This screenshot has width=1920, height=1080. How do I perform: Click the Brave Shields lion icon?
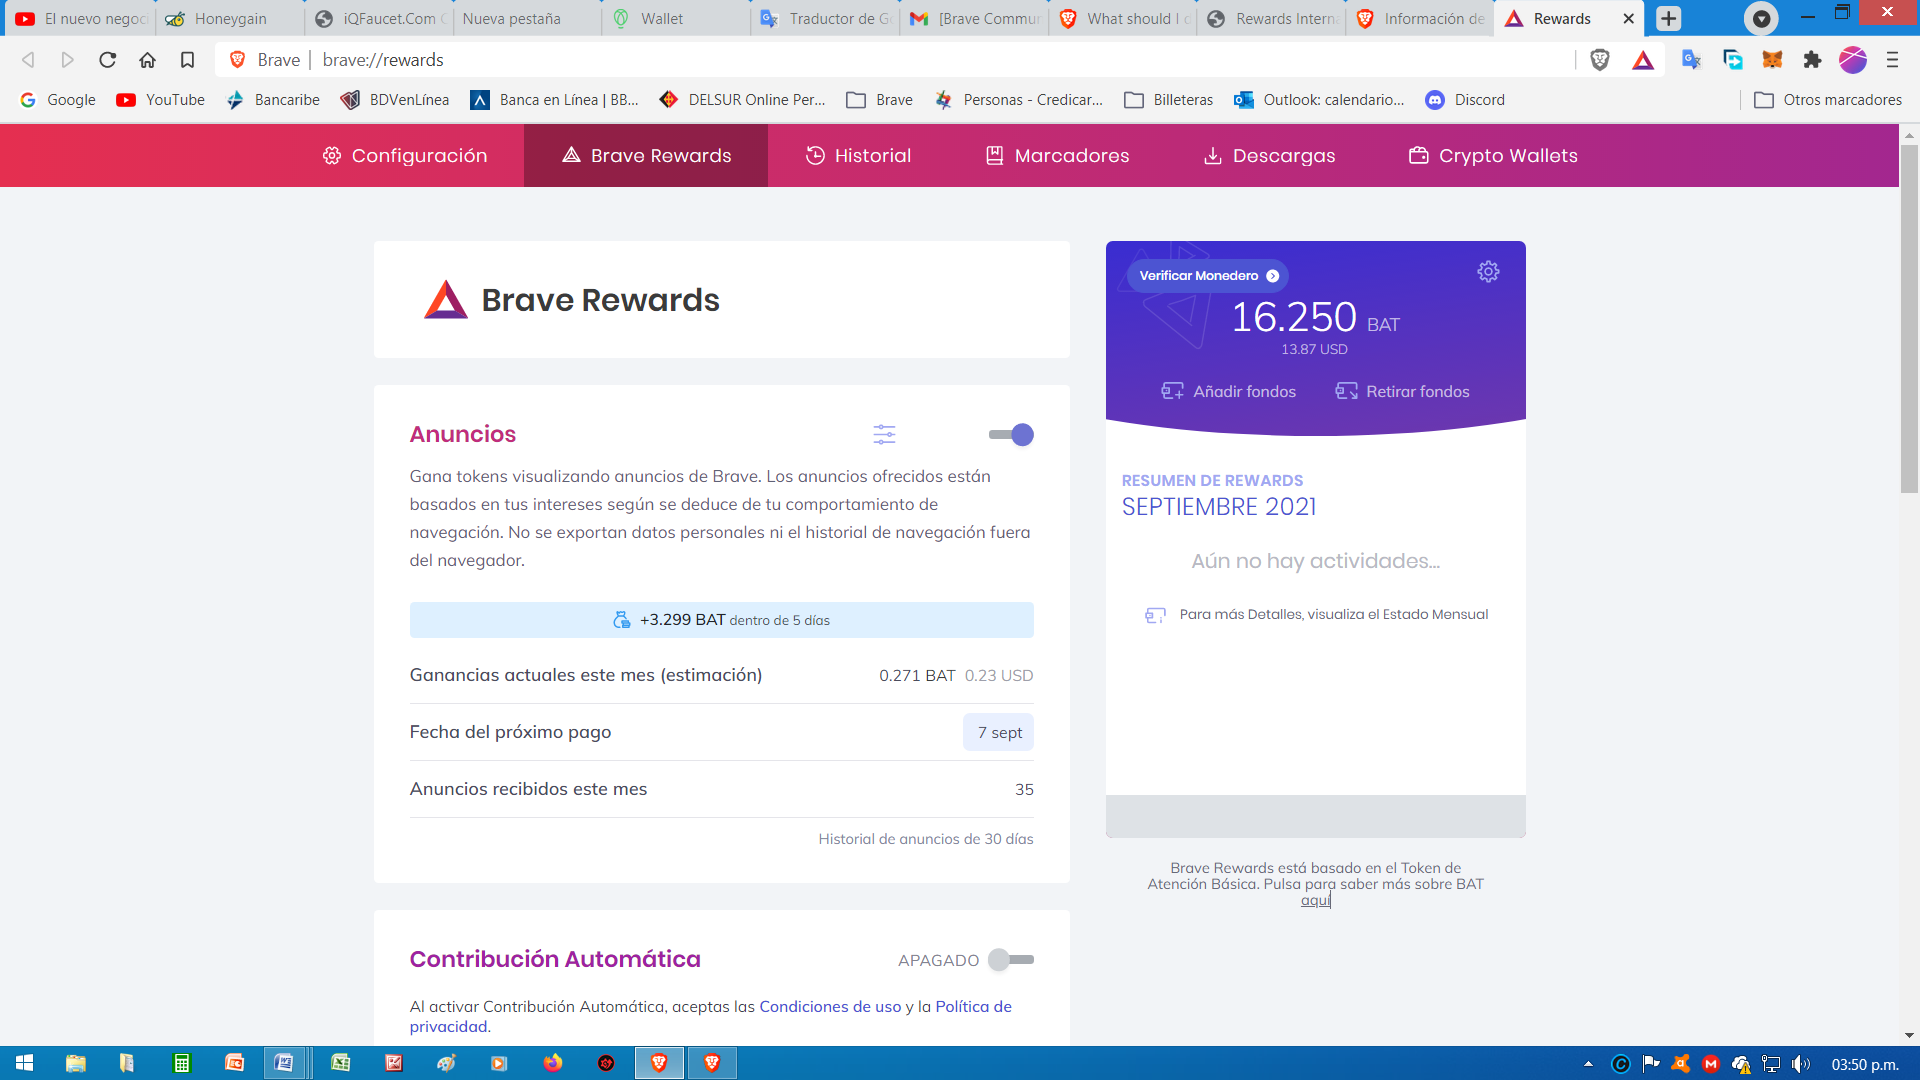(1600, 60)
